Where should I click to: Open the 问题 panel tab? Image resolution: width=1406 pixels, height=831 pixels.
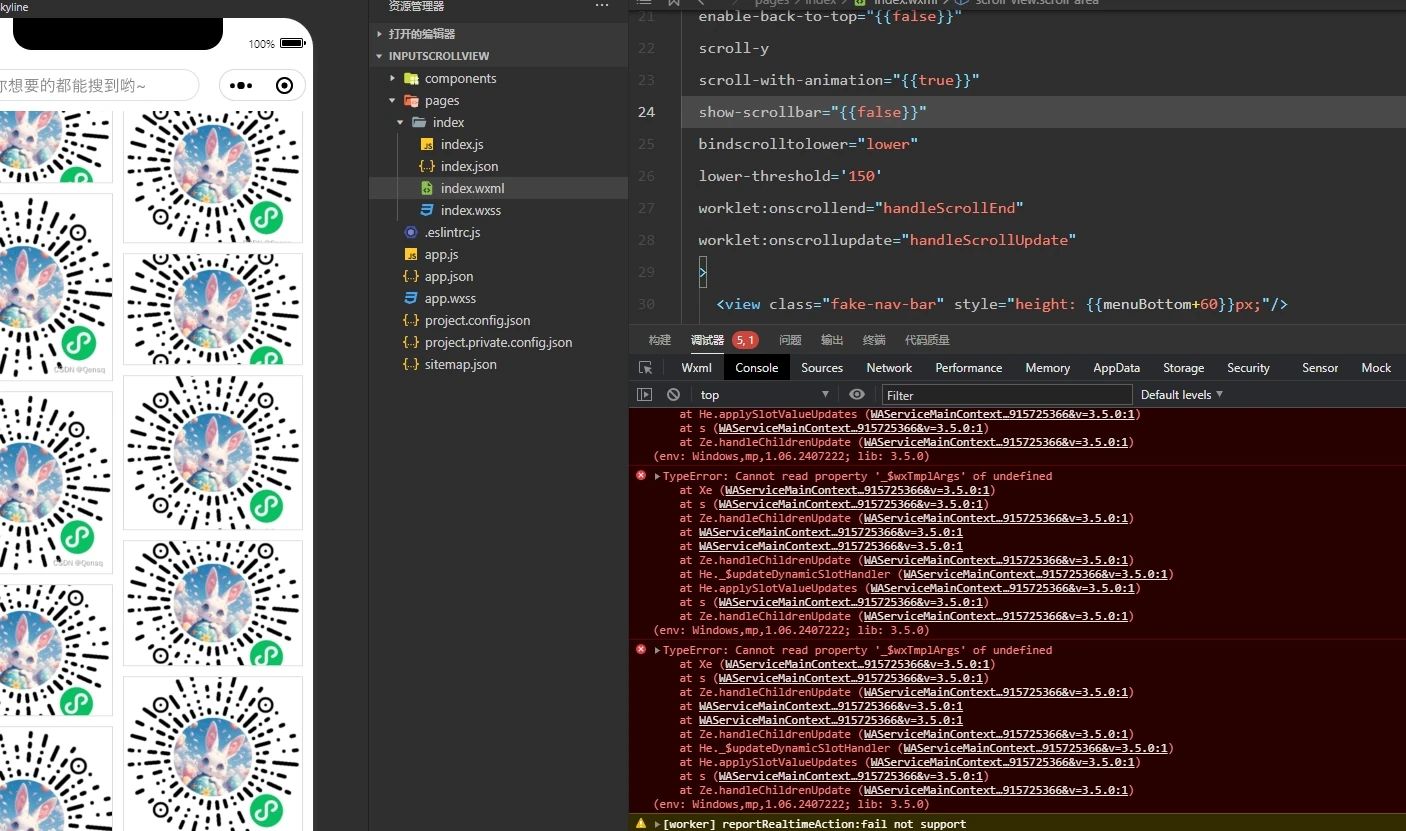pos(790,340)
